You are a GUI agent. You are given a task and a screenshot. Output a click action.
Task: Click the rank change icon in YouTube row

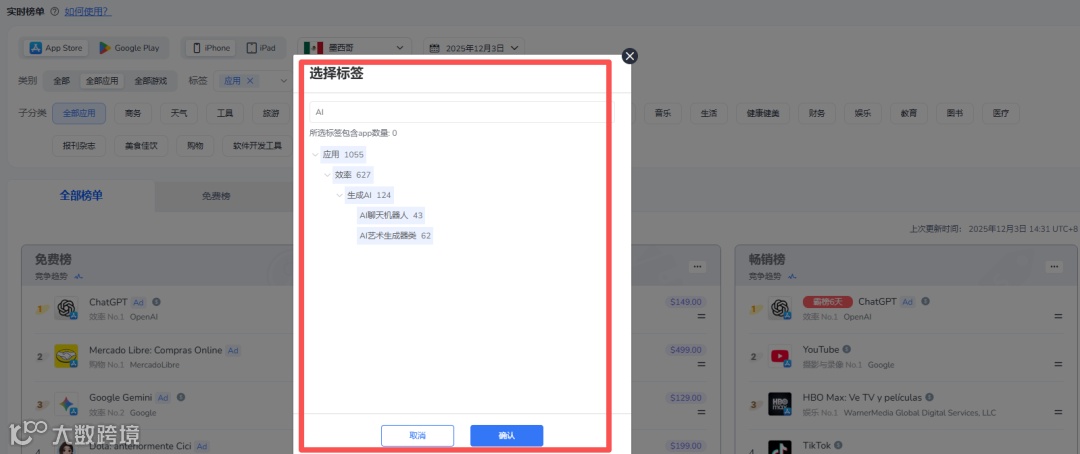[1058, 364]
